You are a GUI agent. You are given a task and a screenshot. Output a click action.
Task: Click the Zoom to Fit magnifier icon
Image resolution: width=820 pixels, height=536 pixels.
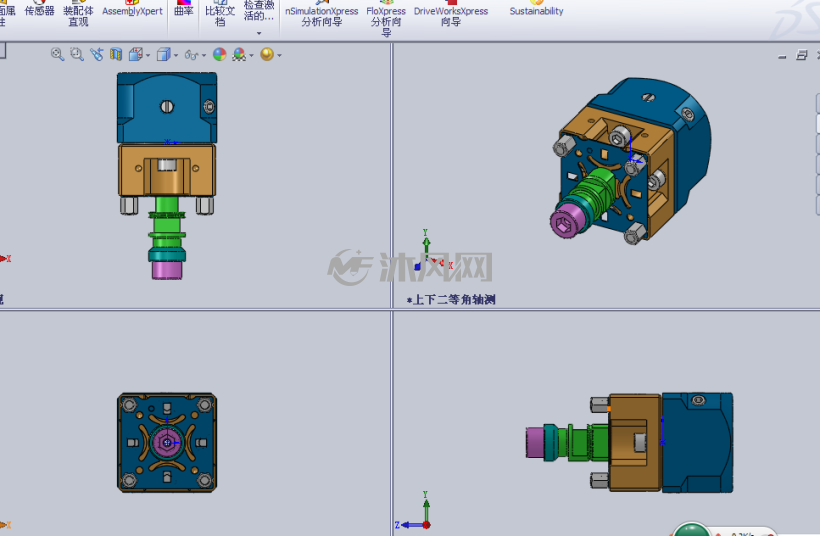58,54
